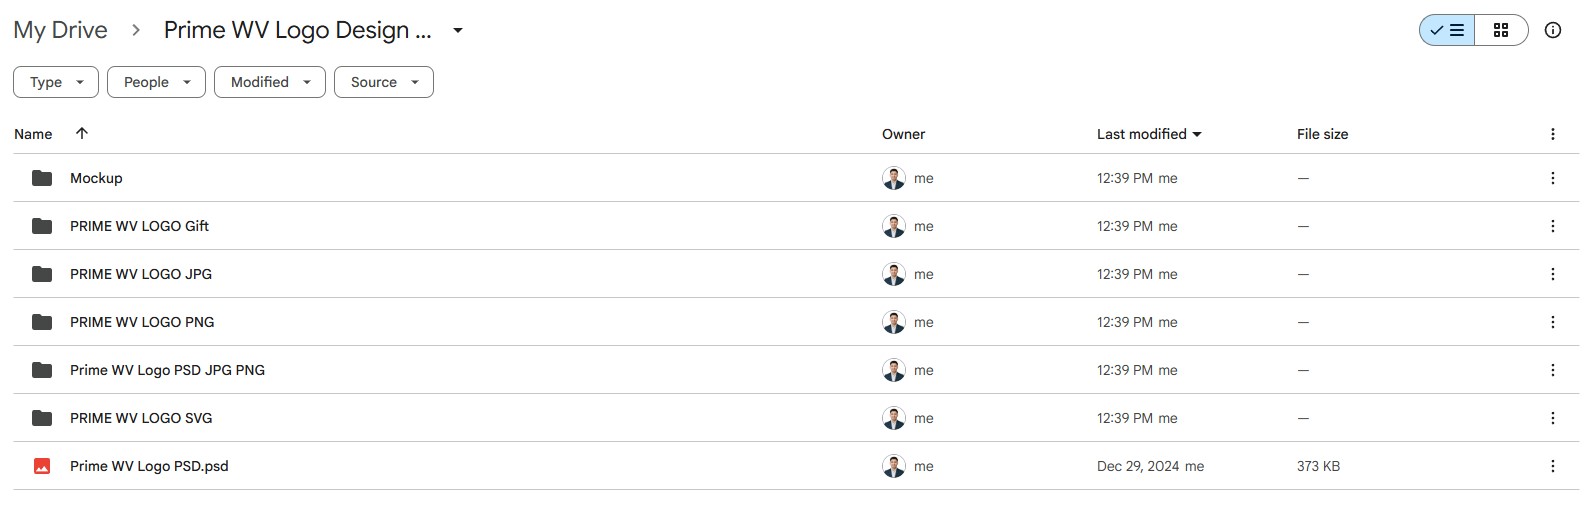Click the column header options three-dot icon
This screenshot has height=525, width=1590.
pyautogui.click(x=1552, y=134)
